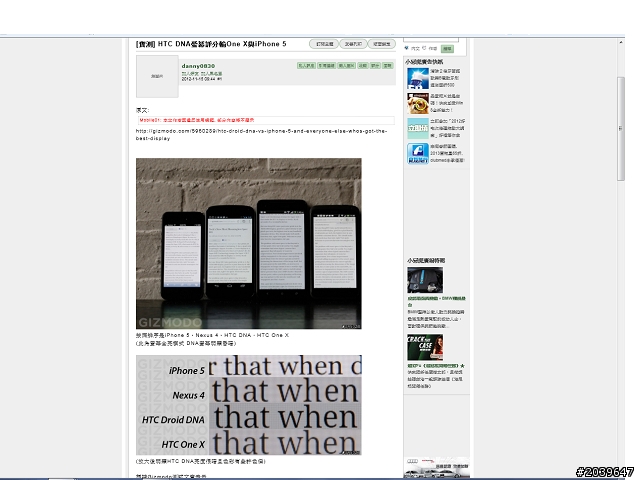Open the danny0830 user profile link
640x480 pixels.
click(198, 66)
